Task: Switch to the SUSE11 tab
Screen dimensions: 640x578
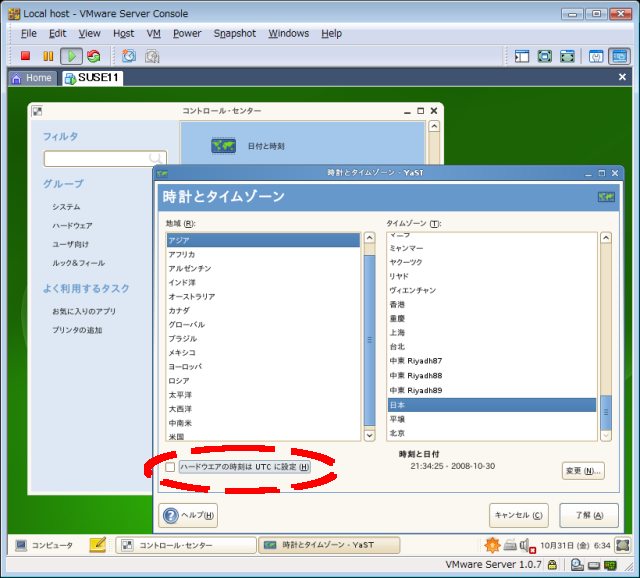Action: point(93,78)
